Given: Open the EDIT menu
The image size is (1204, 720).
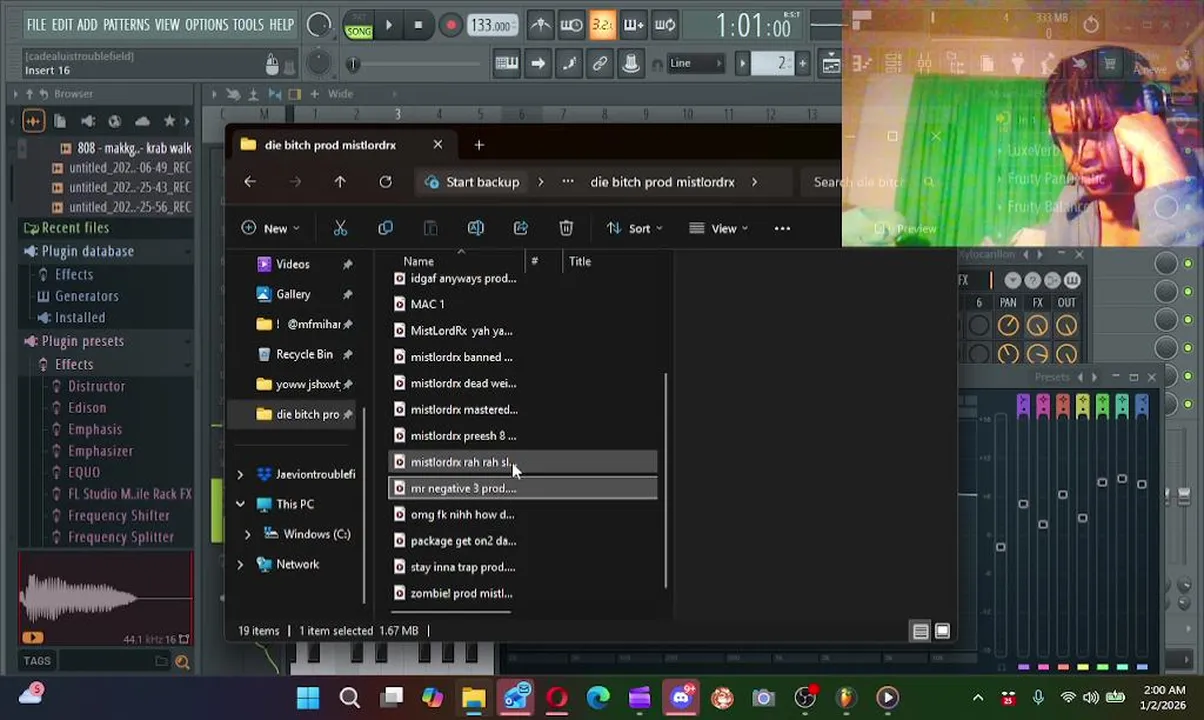Looking at the screenshot, I should tap(62, 24).
